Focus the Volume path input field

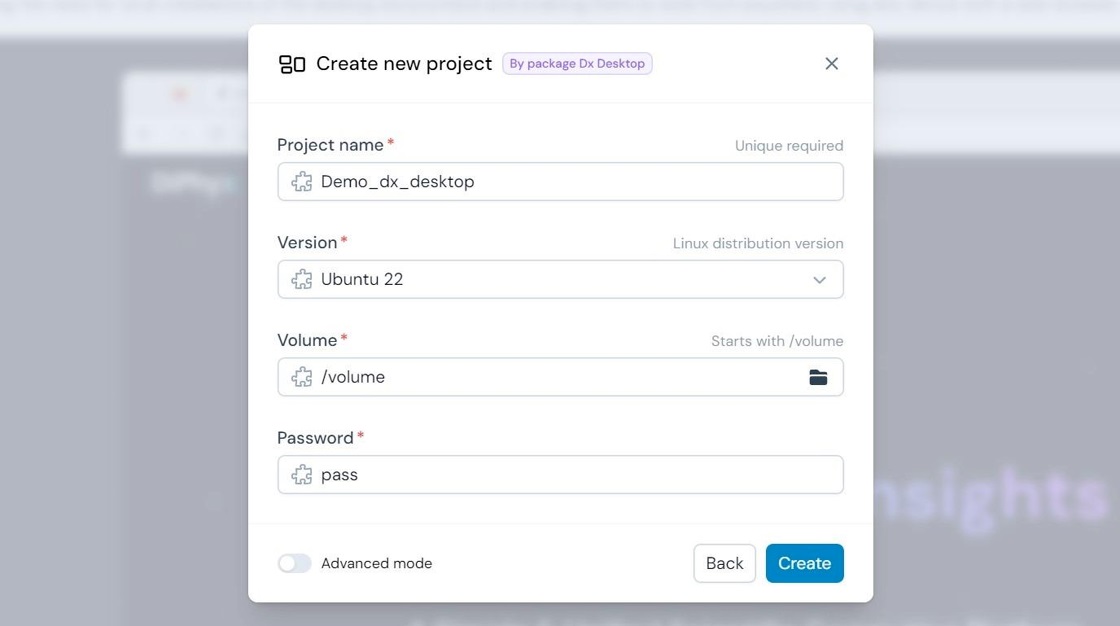click(560, 377)
